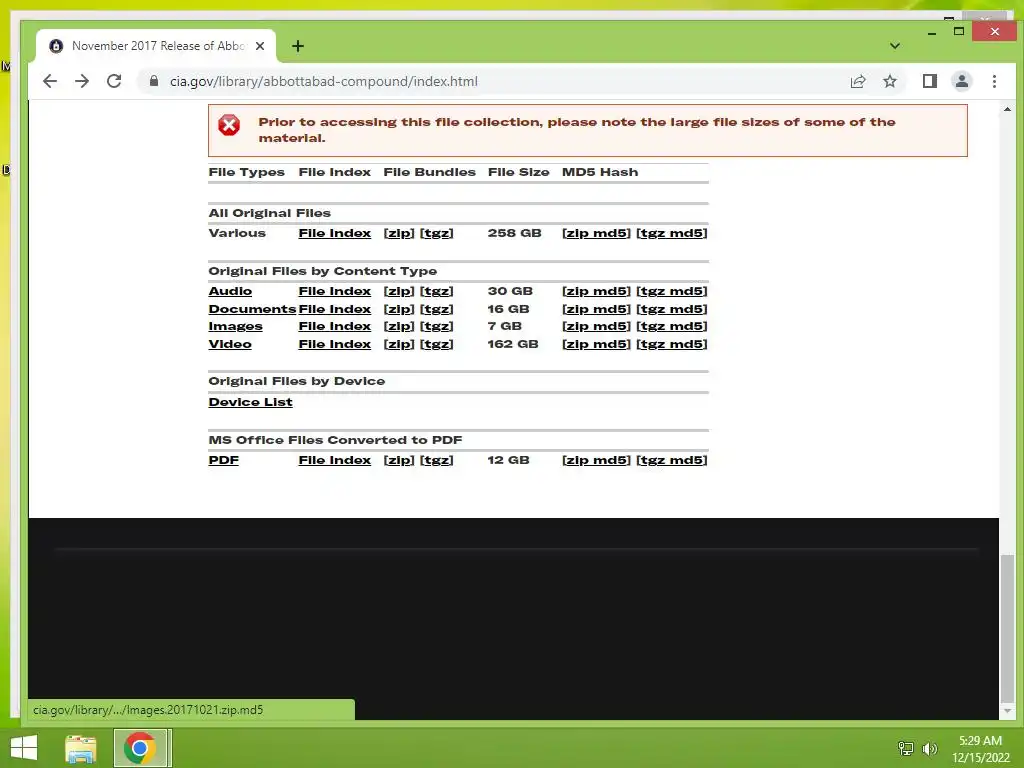
Task: Open the PDF File Index
Action: (x=334, y=460)
